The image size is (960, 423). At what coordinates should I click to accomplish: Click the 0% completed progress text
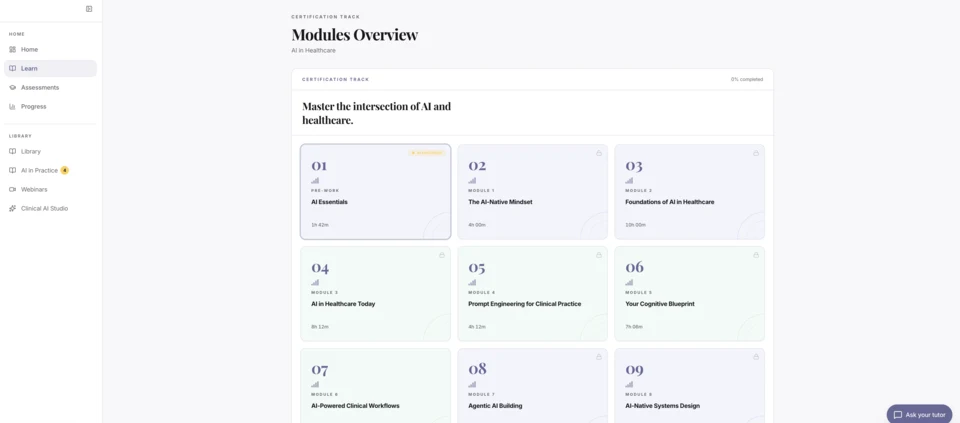(x=747, y=80)
